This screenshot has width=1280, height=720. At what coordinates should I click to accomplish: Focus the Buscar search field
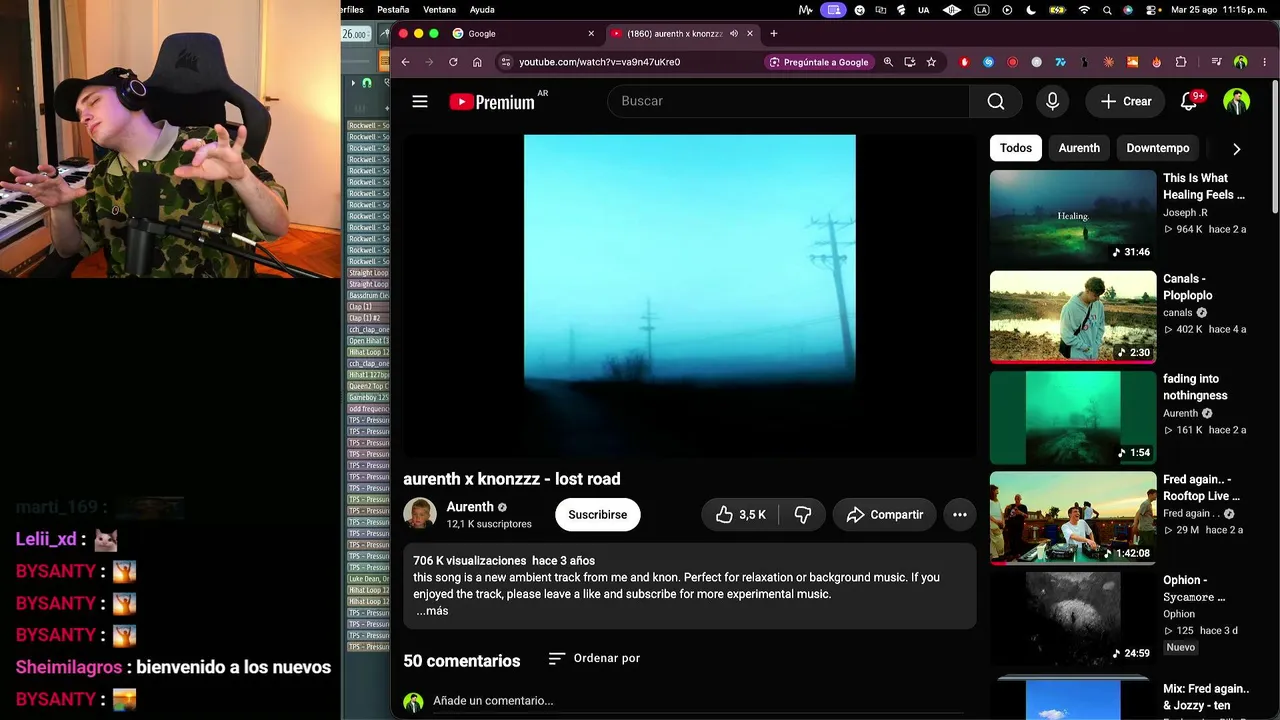point(788,101)
